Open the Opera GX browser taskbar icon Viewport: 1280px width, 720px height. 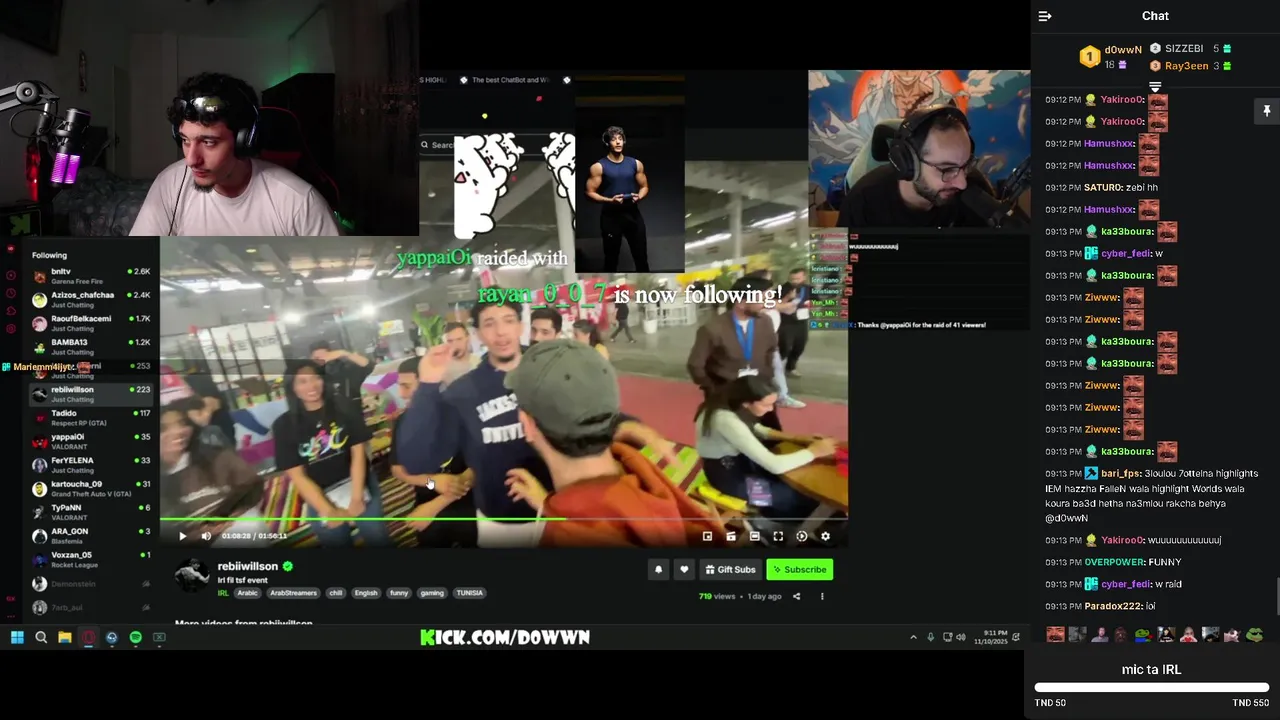click(x=88, y=637)
